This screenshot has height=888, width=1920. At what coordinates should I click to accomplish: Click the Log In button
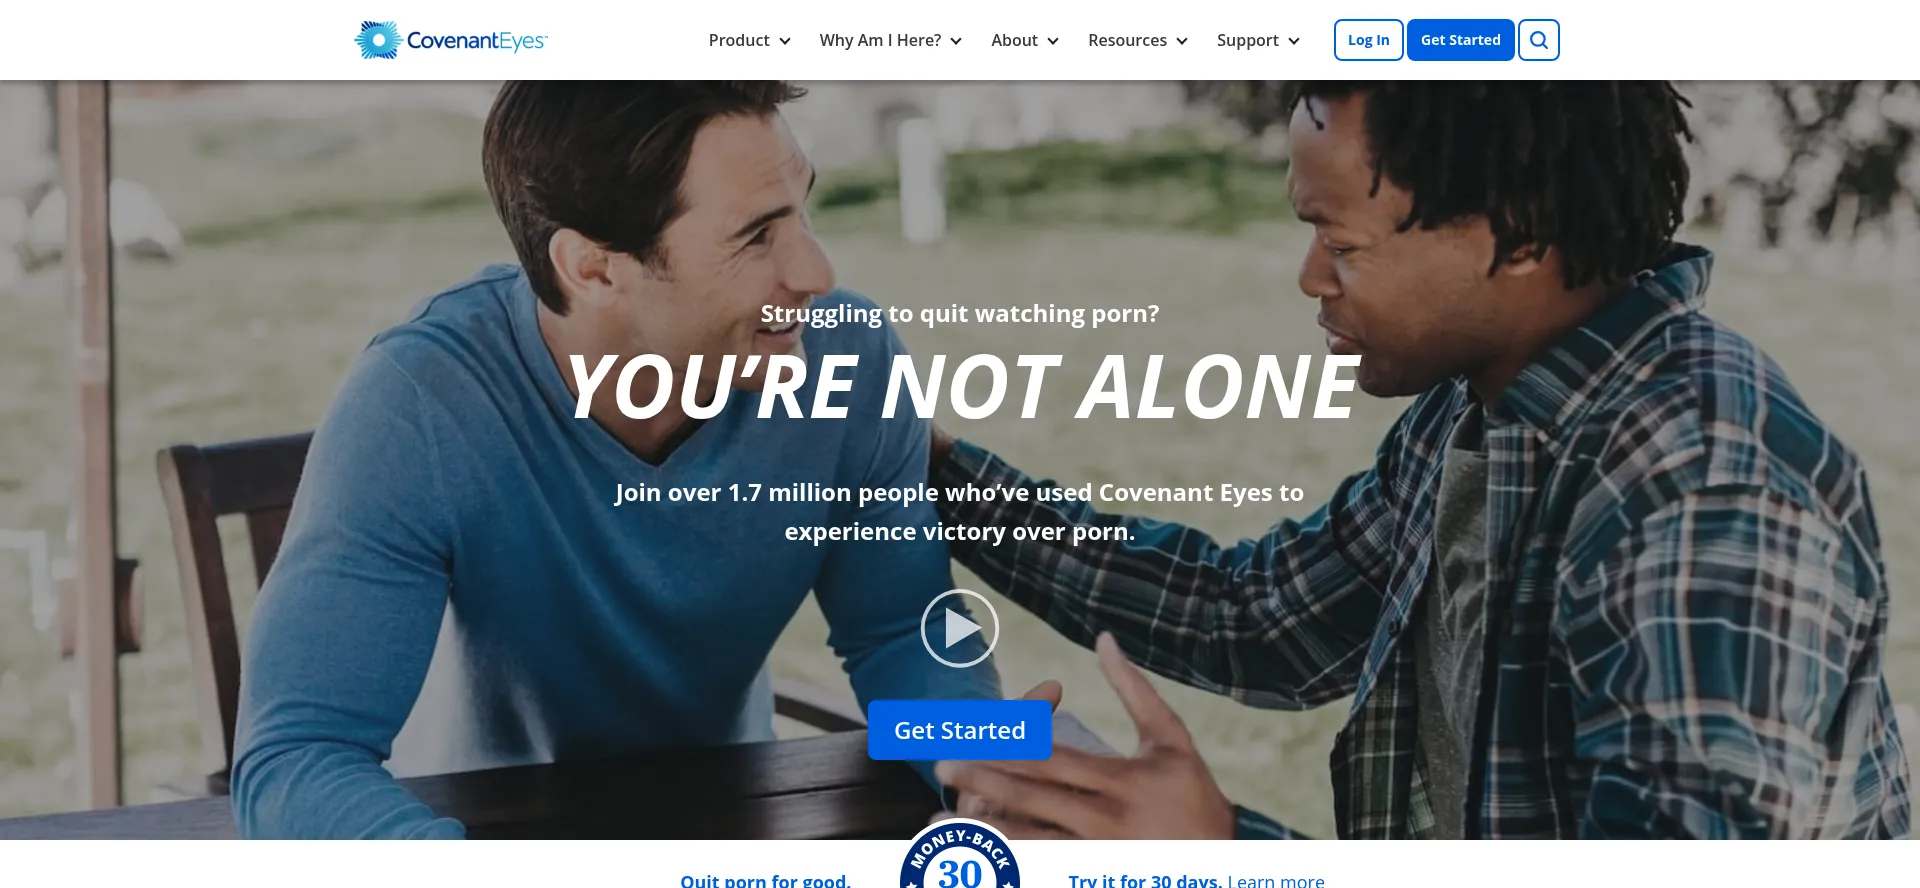tap(1369, 40)
